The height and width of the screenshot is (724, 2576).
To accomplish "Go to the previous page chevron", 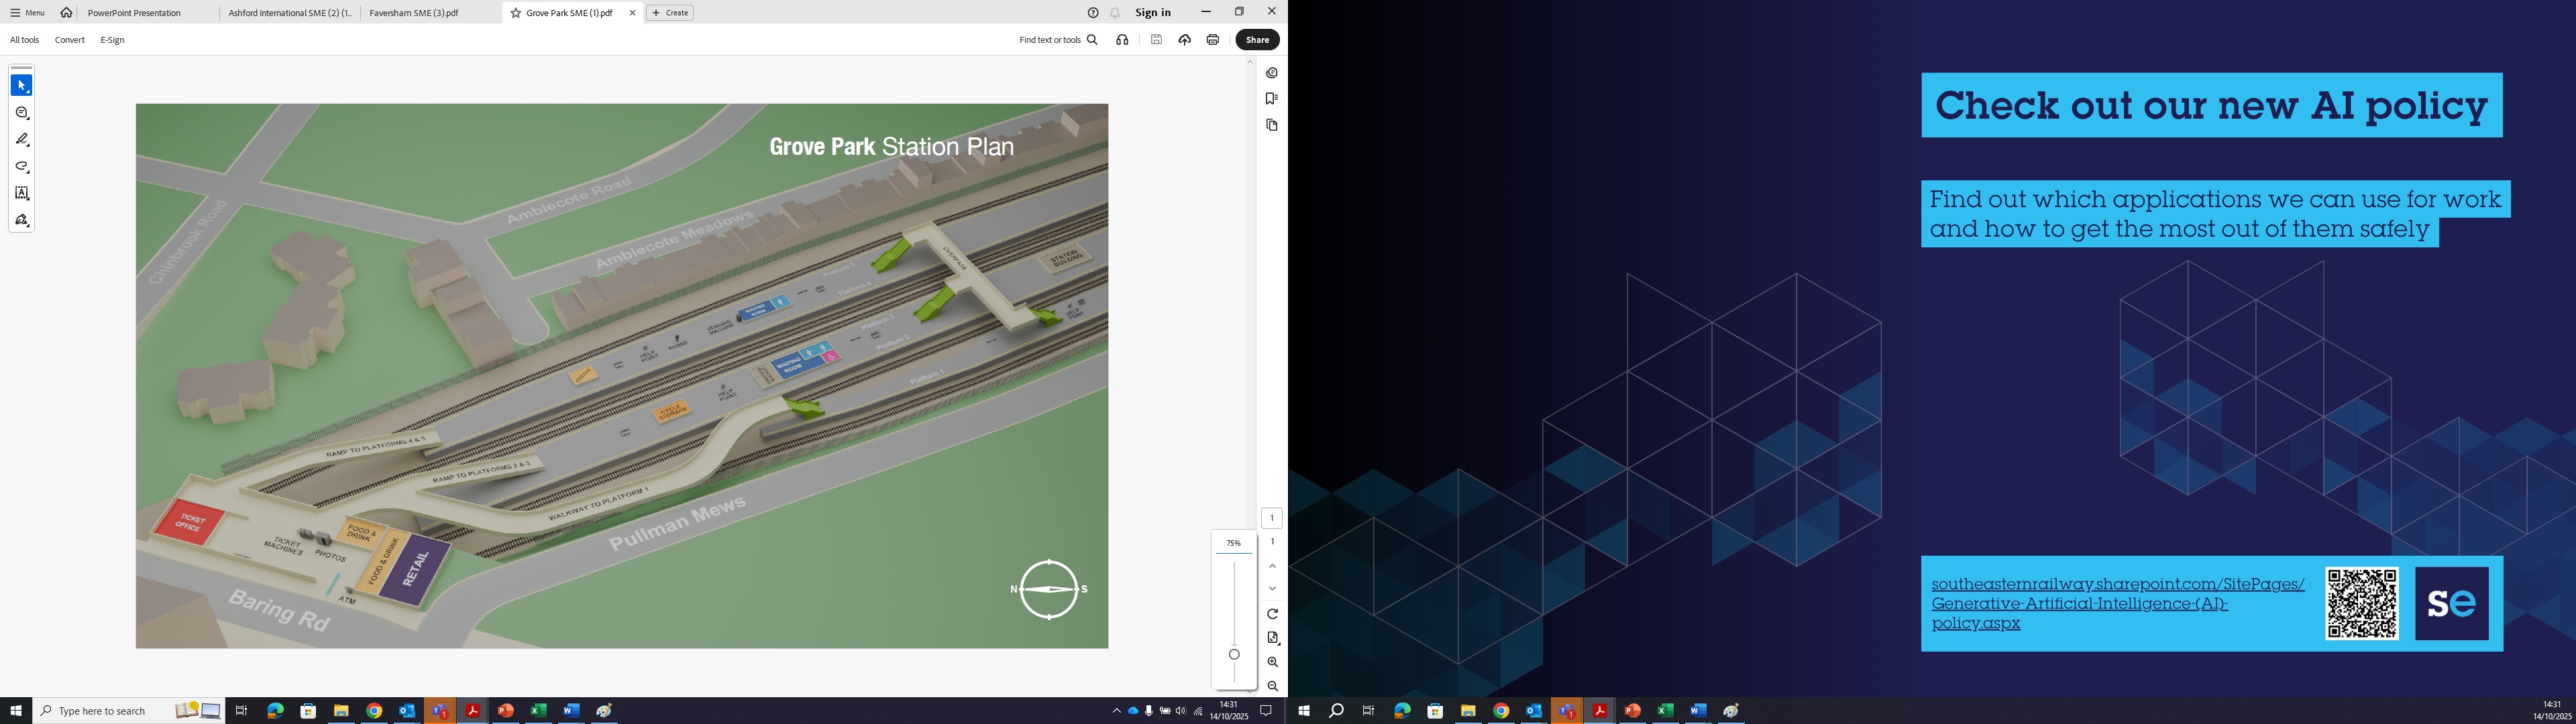I will point(1272,566).
